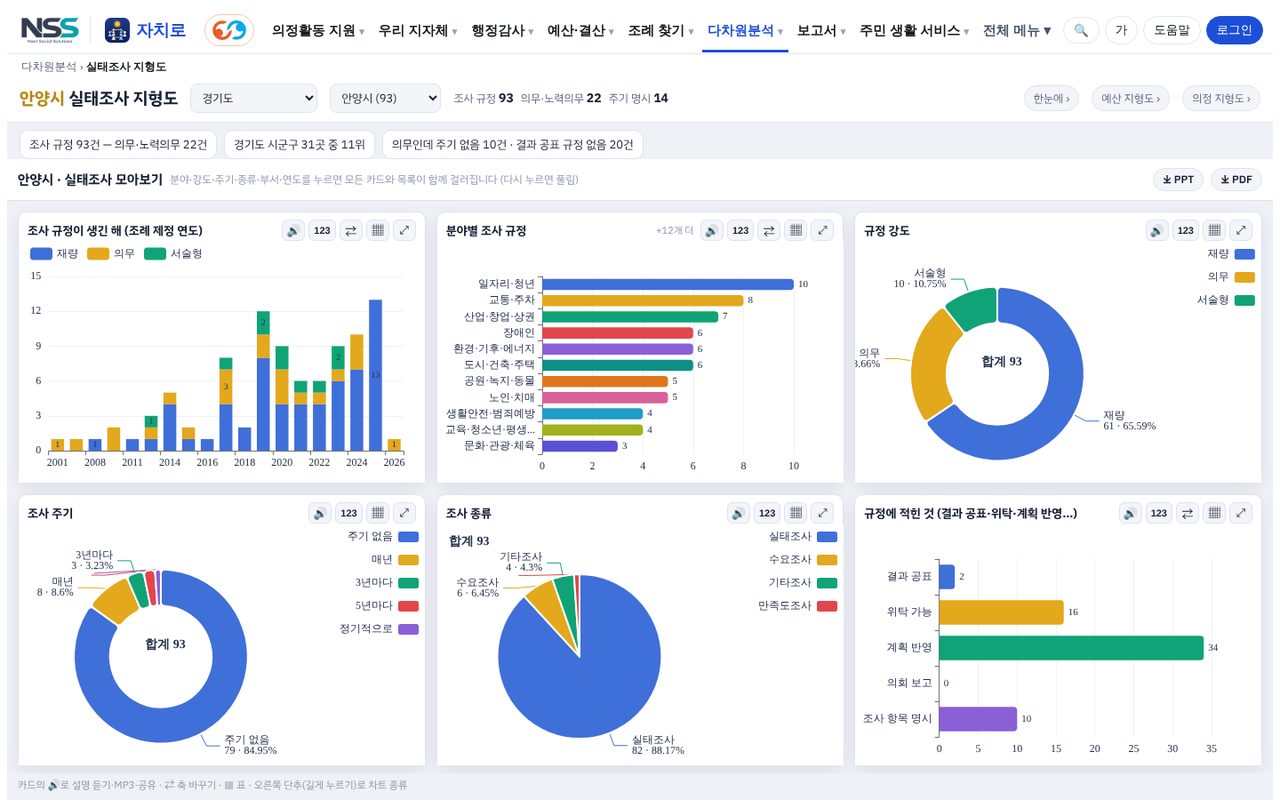Click 5년마다 red swatch in 조사 주기 legend
The width and height of the screenshot is (1280, 800).
click(x=408, y=606)
